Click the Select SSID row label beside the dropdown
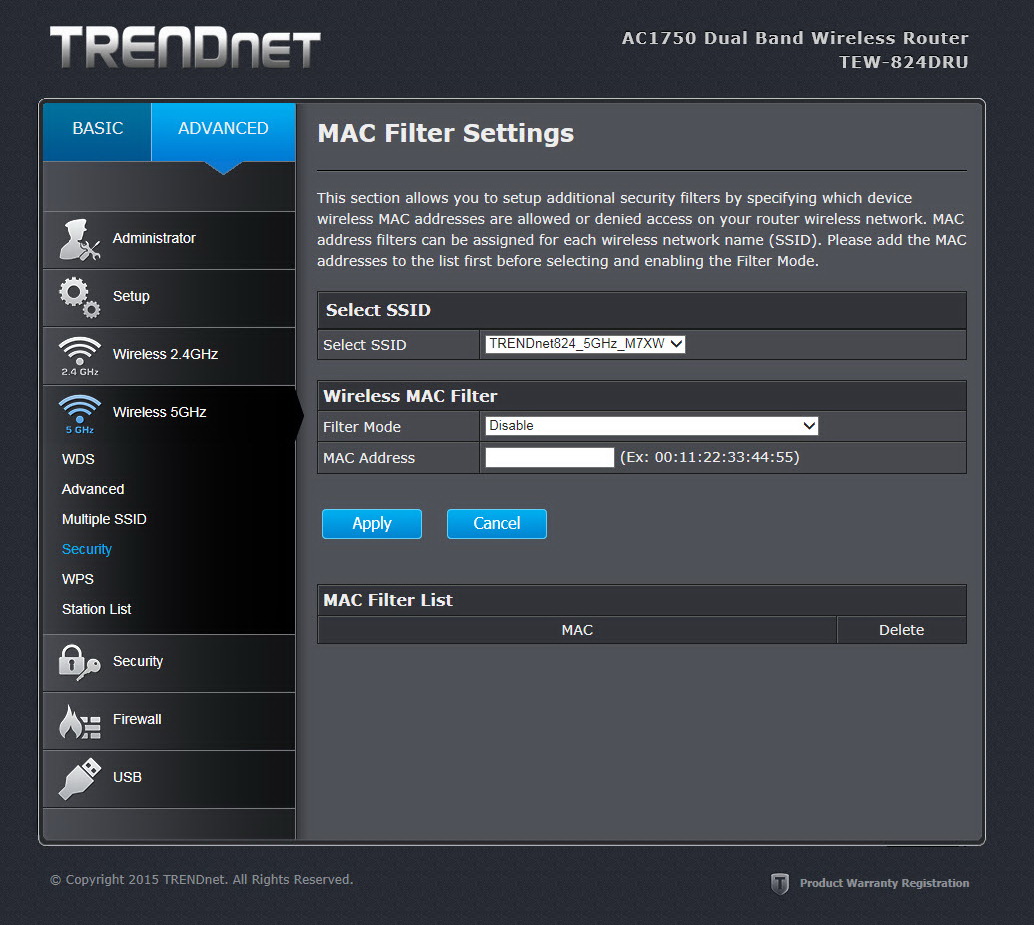 point(365,345)
